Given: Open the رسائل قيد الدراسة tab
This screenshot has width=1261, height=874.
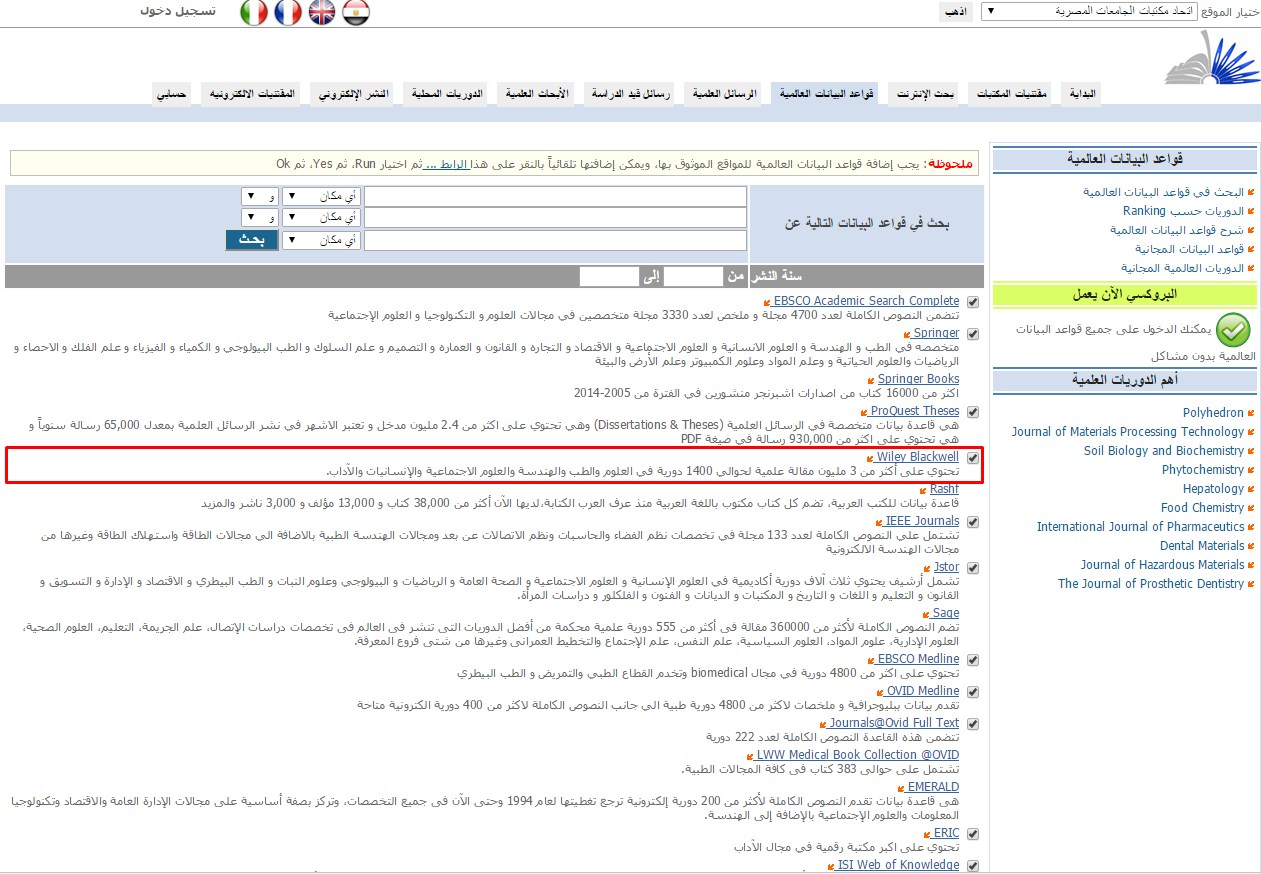Looking at the screenshot, I should coord(629,94).
